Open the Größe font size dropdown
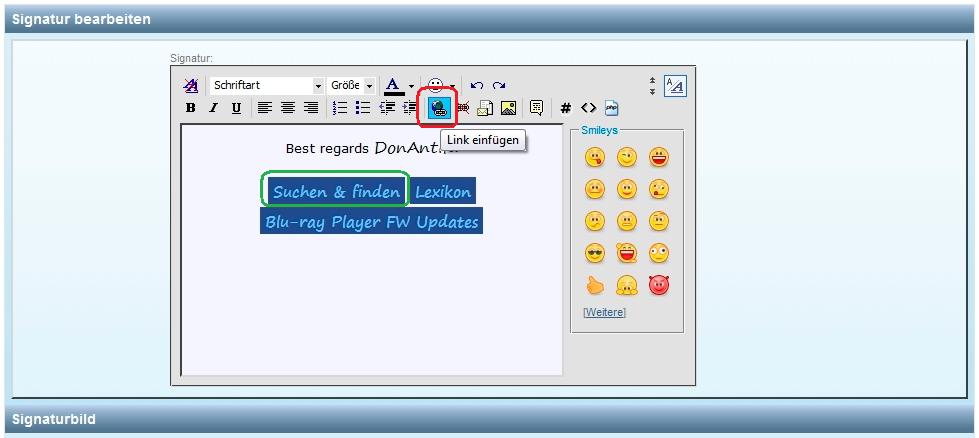This screenshot has height=438, width=979. (369, 86)
